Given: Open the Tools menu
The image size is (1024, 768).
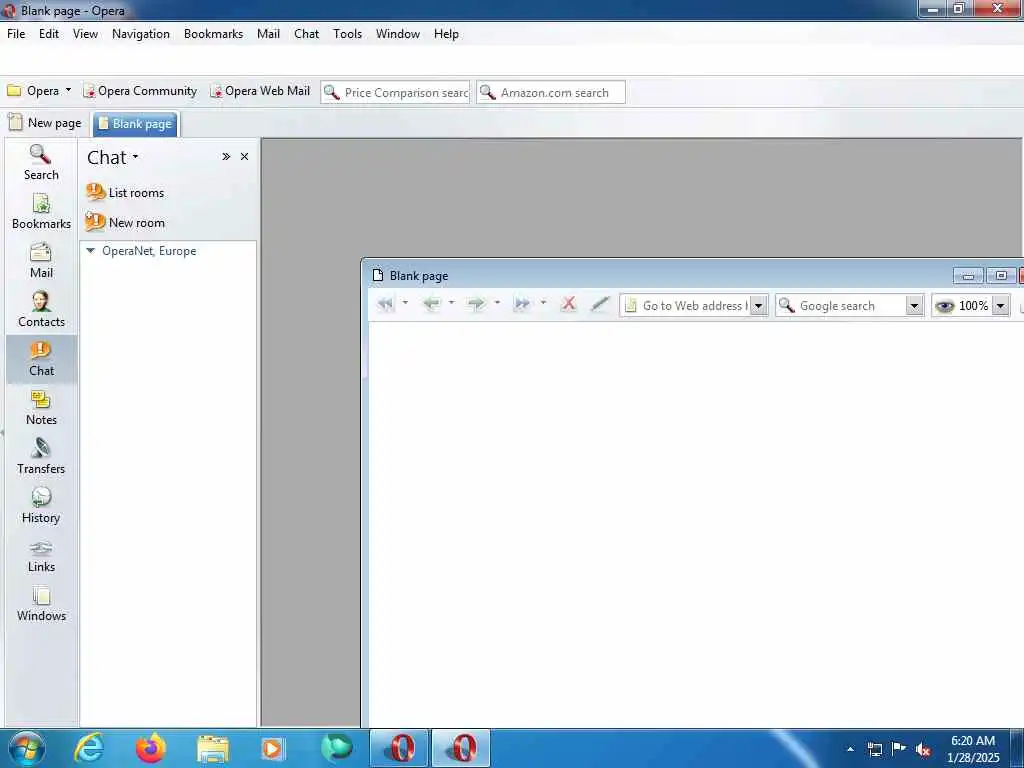Looking at the screenshot, I should click(347, 34).
